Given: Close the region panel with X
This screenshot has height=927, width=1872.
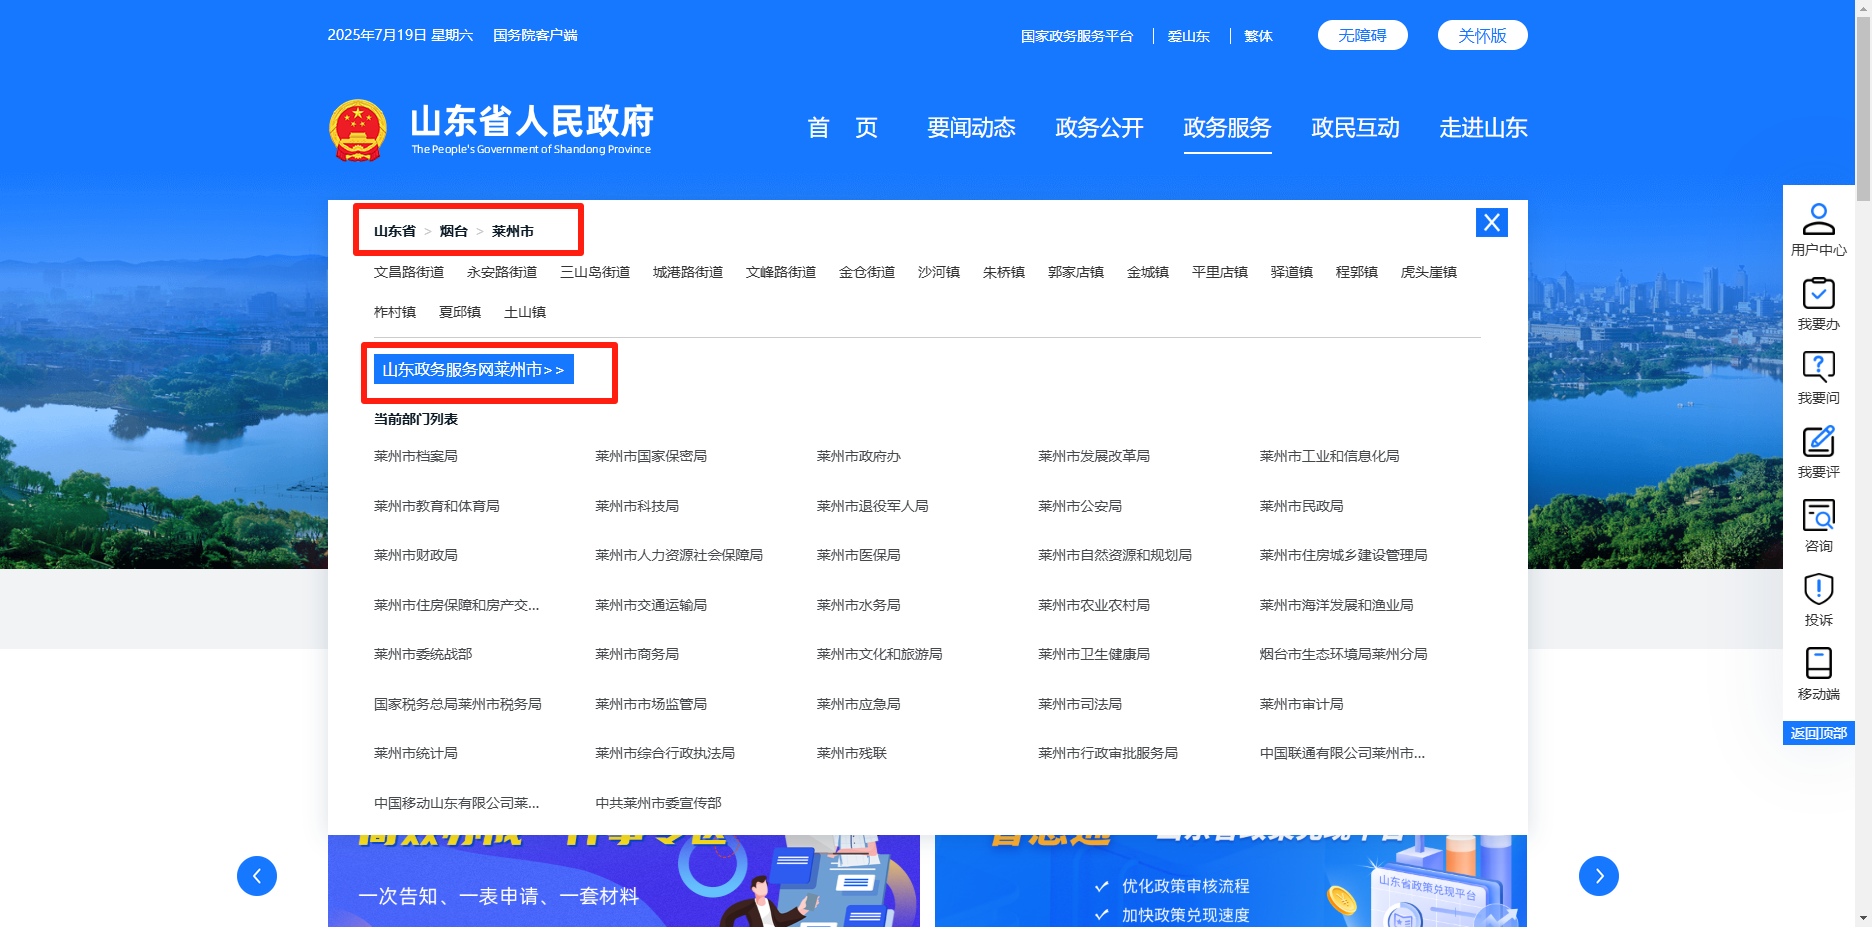Looking at the screenshot, I should tap(1491, 222).
